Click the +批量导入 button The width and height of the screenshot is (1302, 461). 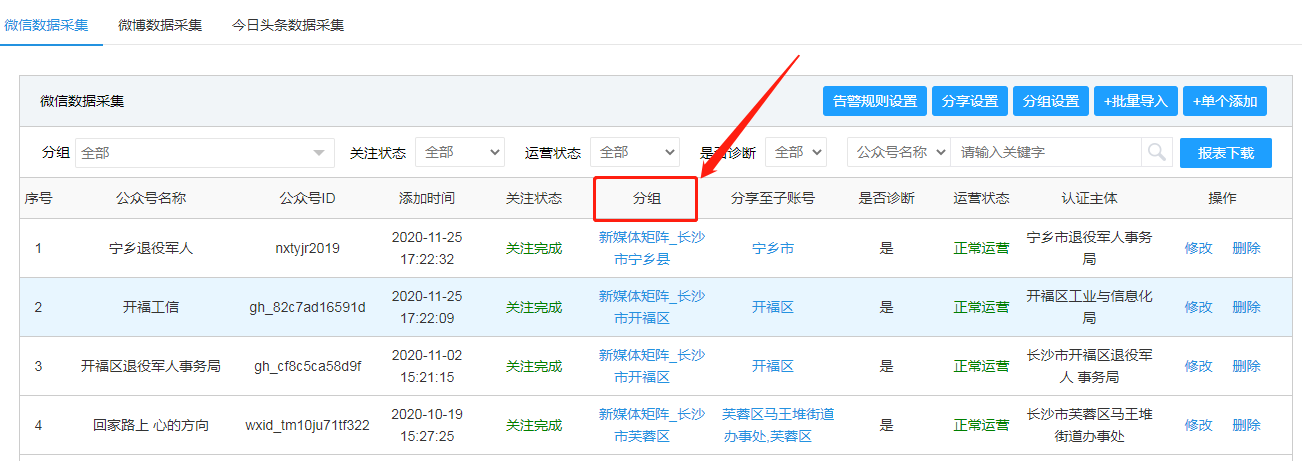[x=1135, y=101]
